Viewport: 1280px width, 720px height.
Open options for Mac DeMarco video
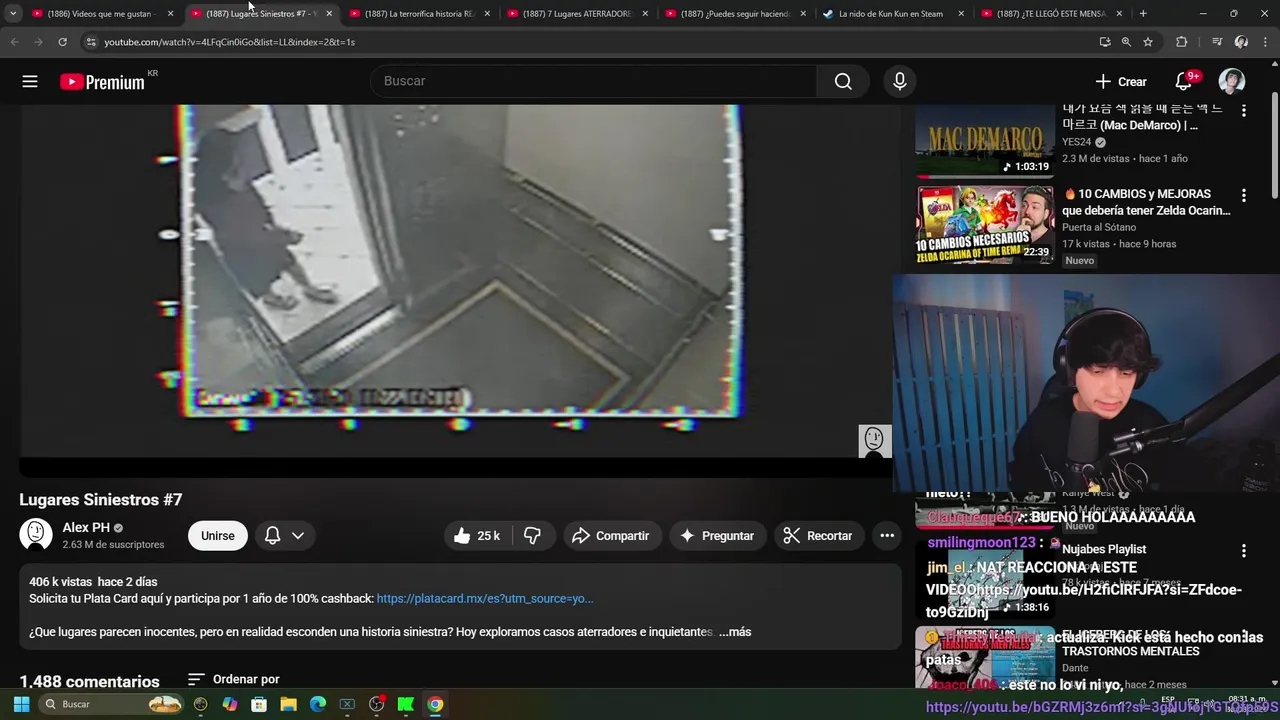pos(1243,111)
